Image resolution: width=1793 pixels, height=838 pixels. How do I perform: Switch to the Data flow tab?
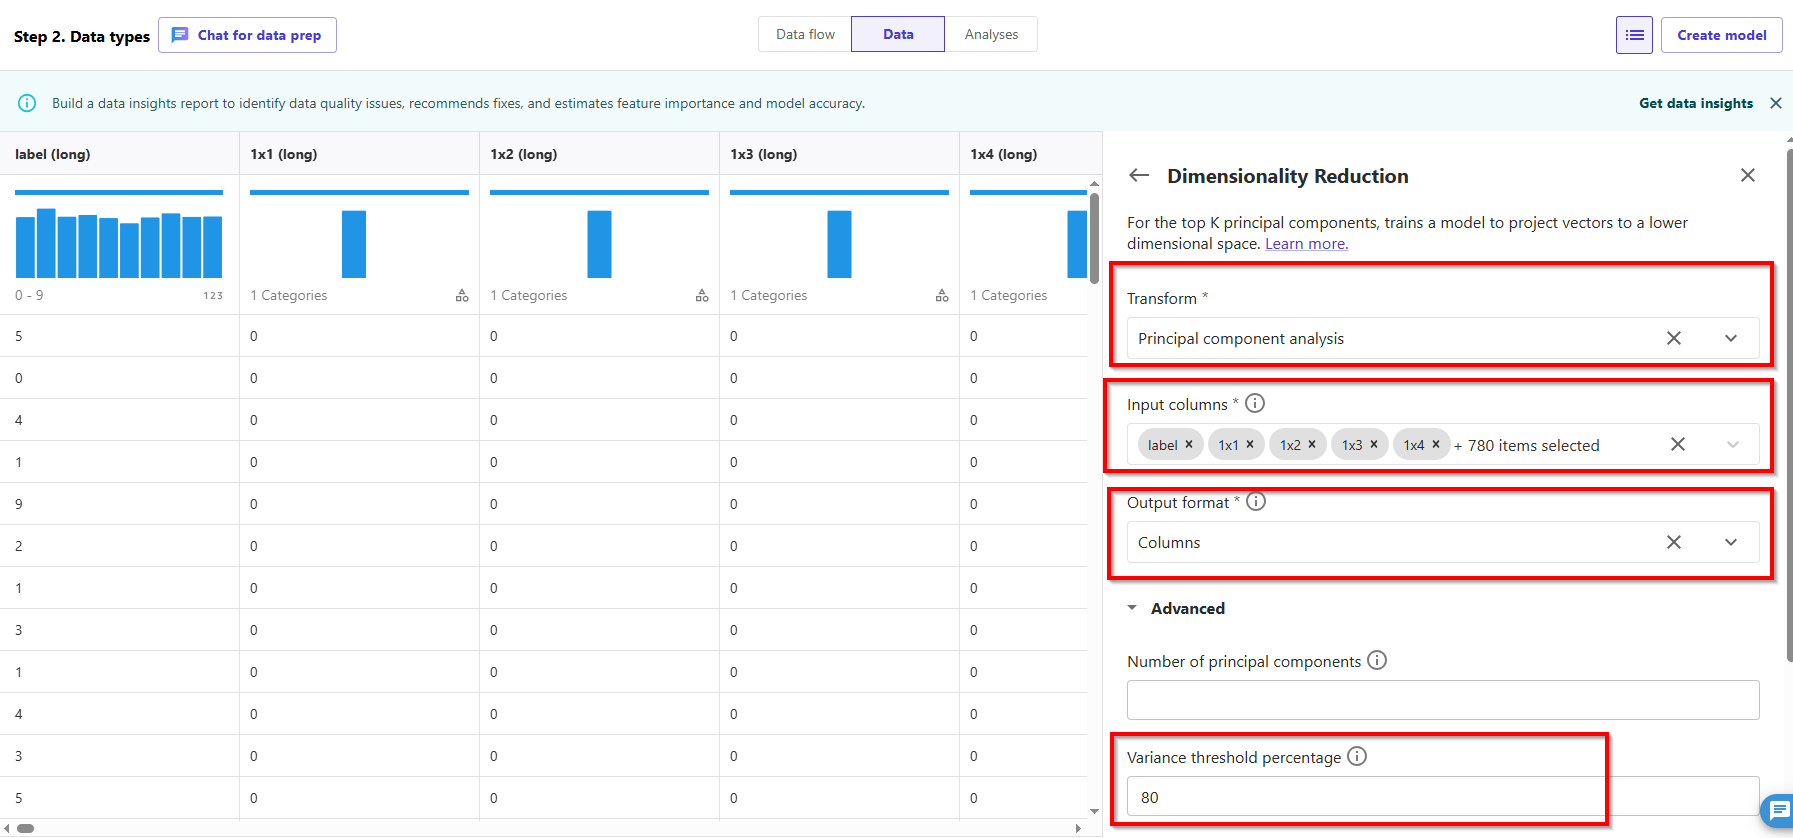(x=805, y=34)
